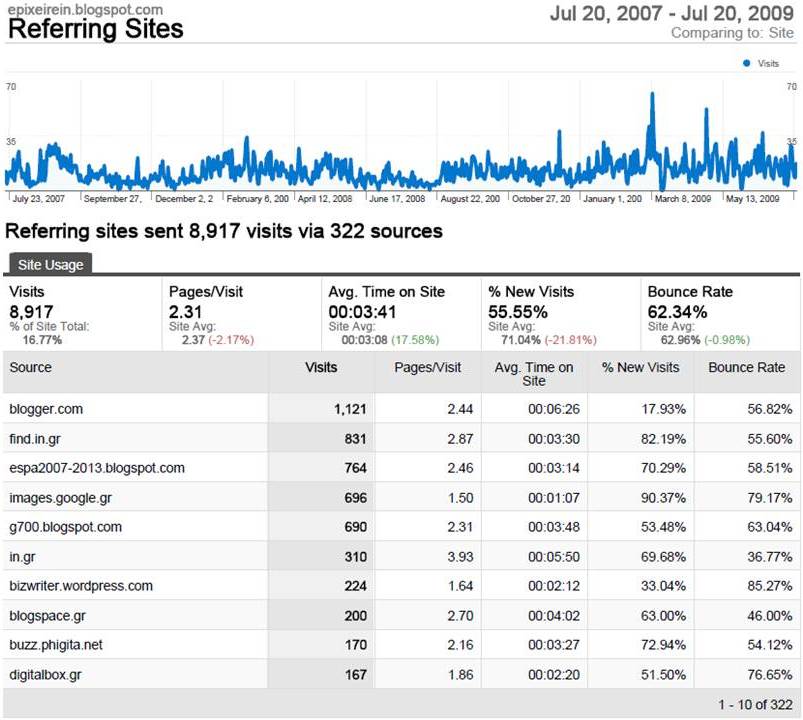The image size is (803, 720).
Task: Open the Site Usage tab
Action: 50,264
